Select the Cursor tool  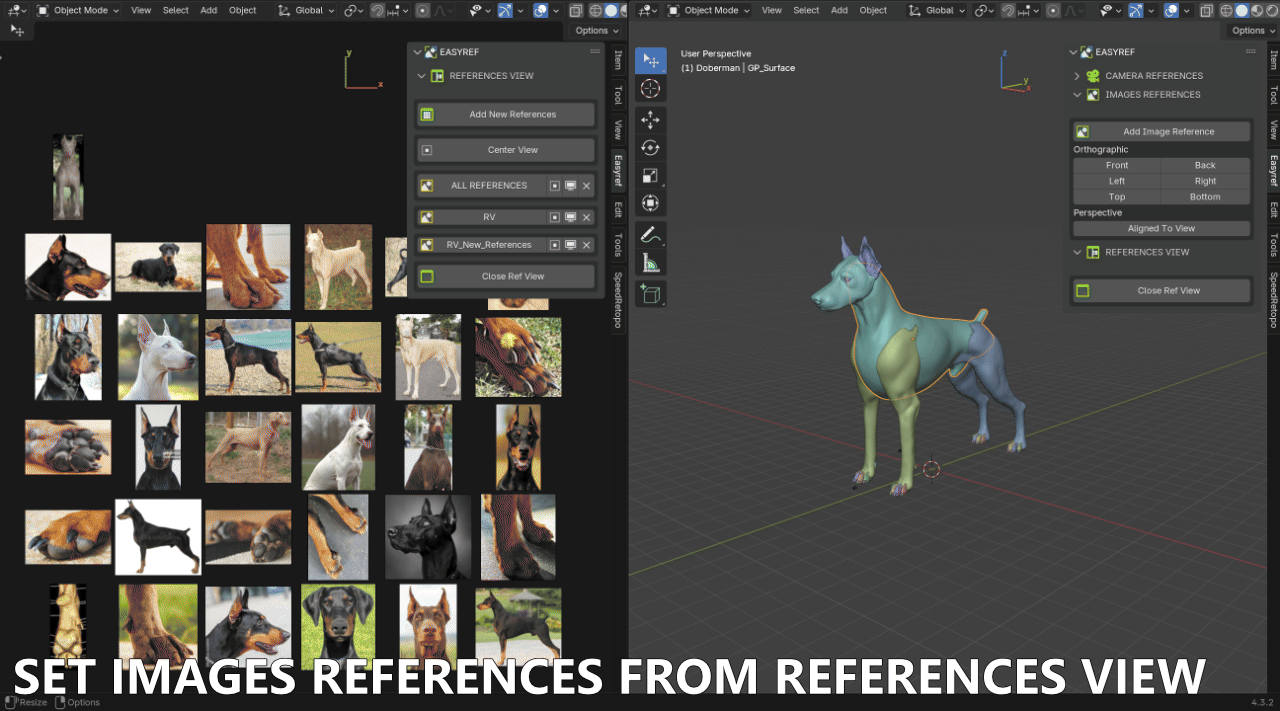[x=651, y=88]
